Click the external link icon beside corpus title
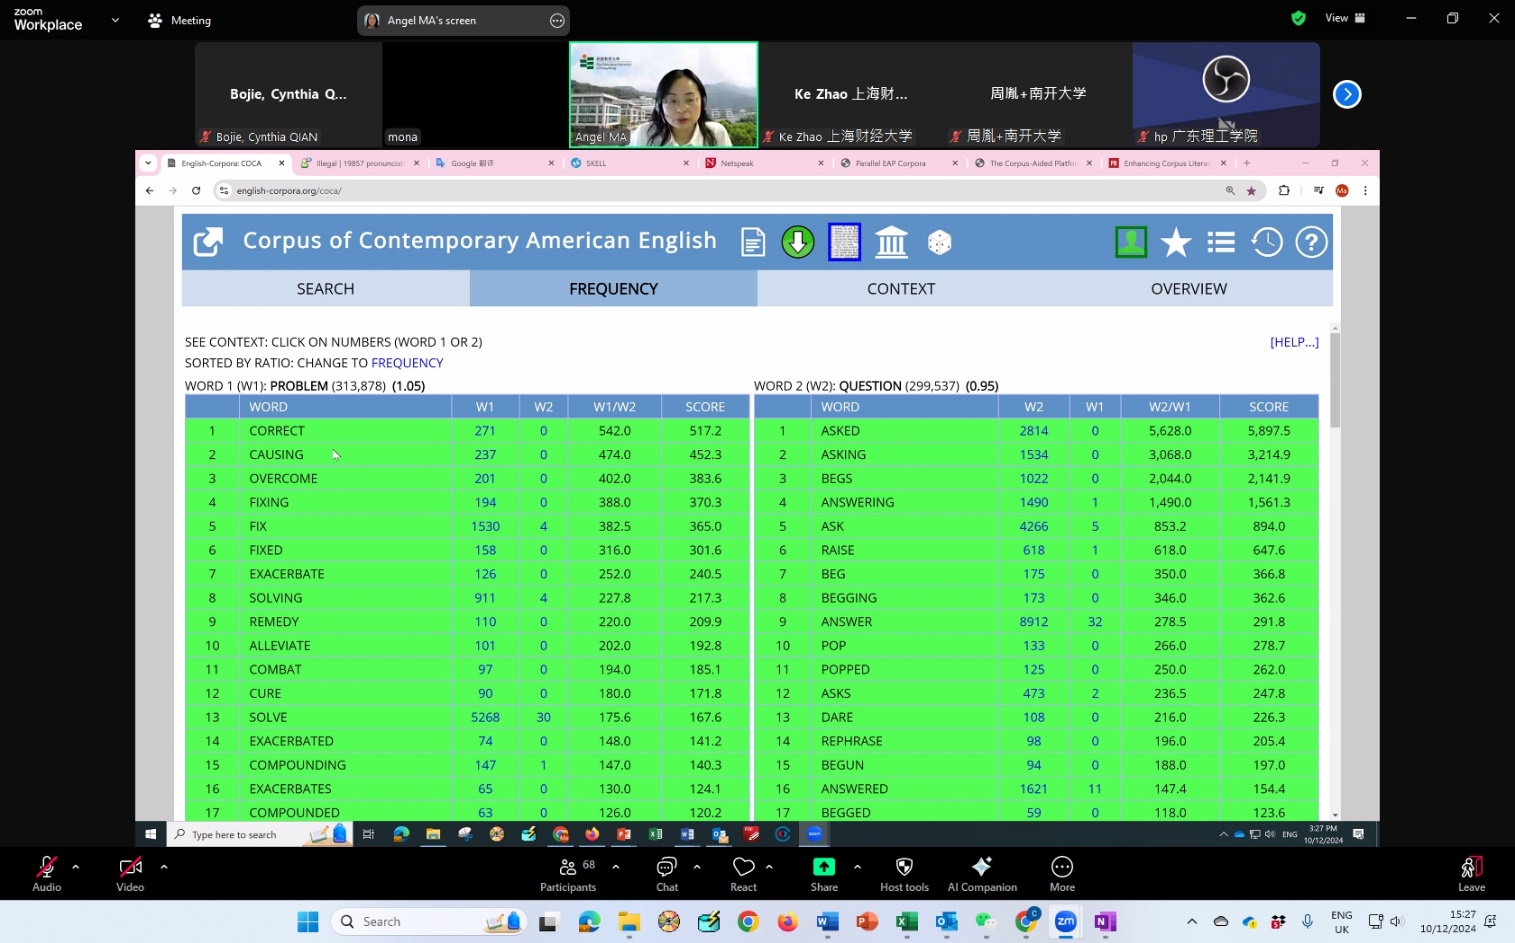Viewport: 1515px width, 943px height. pos(208,241)
